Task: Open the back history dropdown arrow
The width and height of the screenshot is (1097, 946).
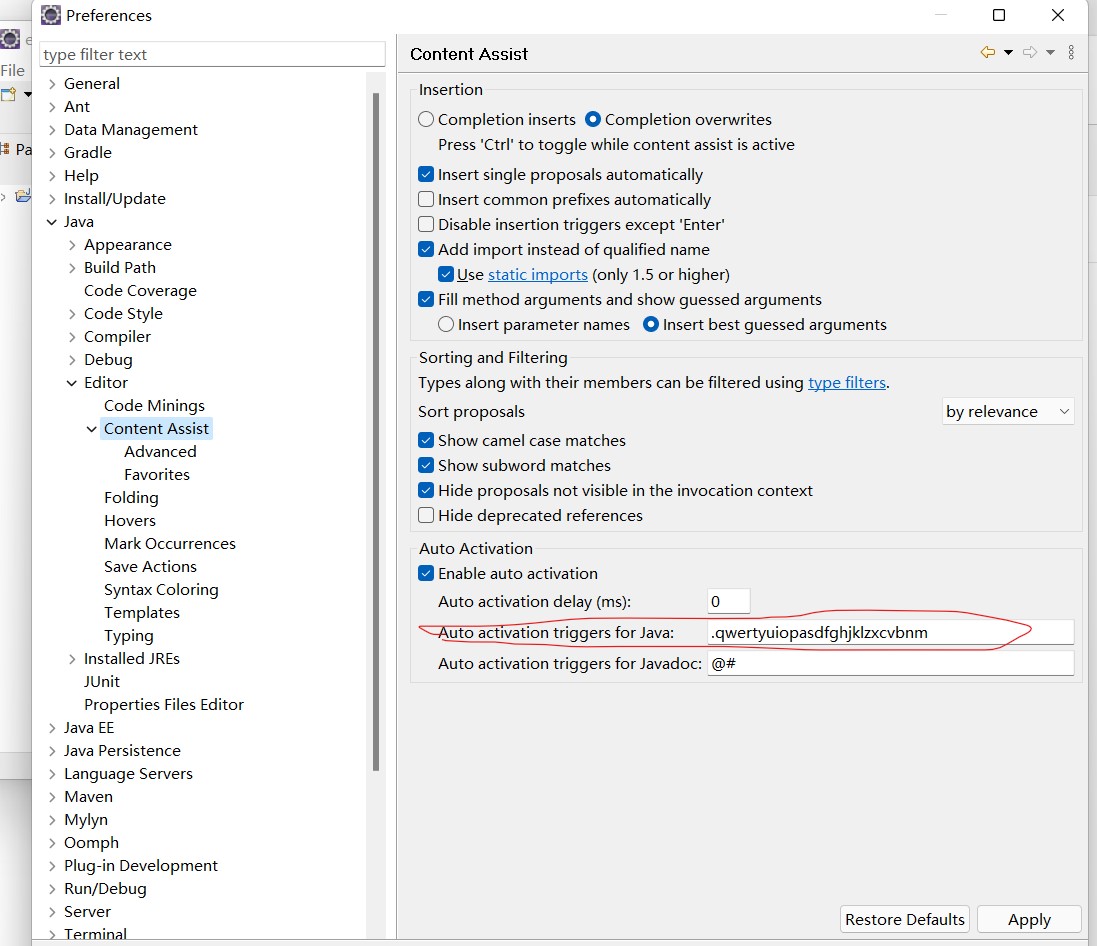Action: (x=1008, y=52)
